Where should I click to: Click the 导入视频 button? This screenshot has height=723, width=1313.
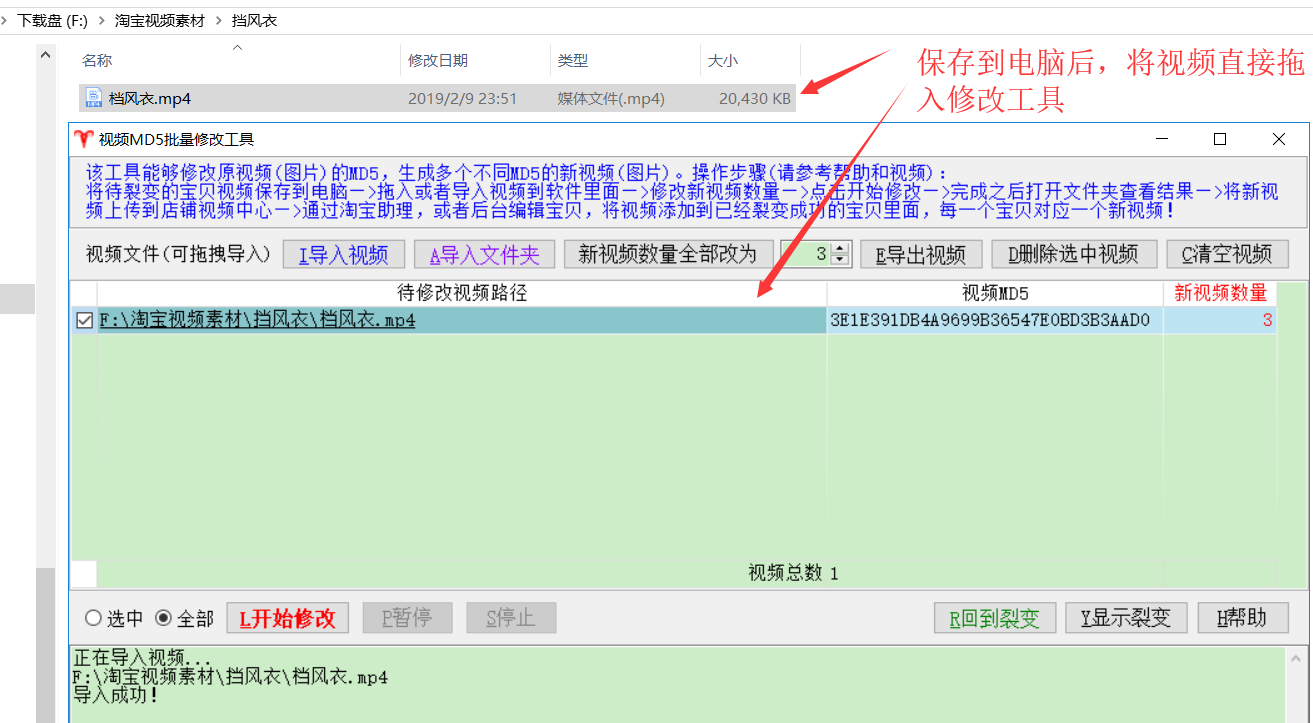[343, 255]
